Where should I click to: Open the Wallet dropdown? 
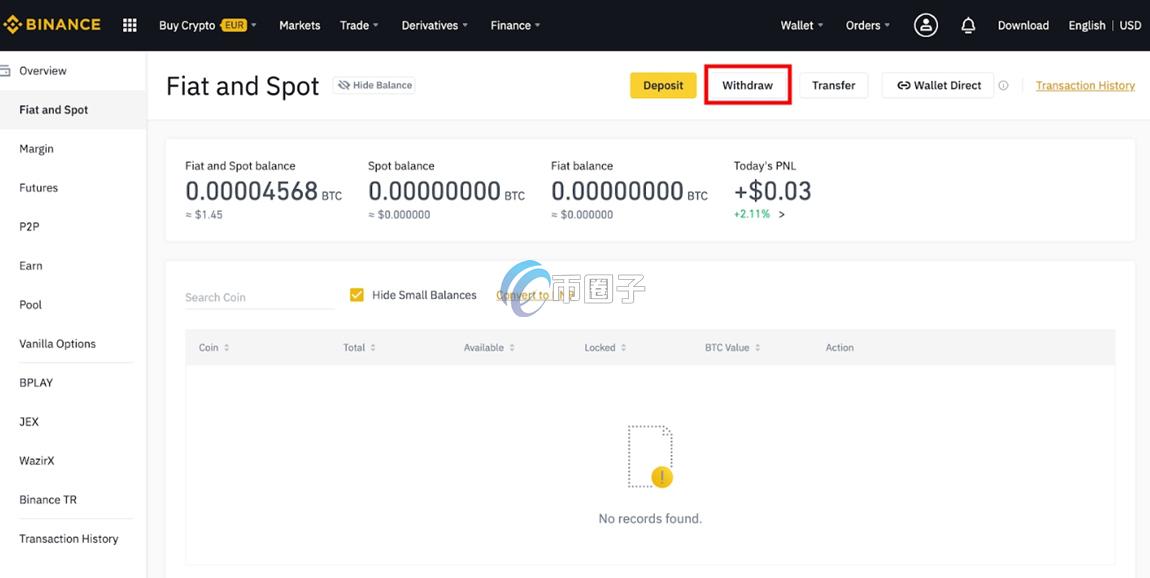click(x=802, y=25)
